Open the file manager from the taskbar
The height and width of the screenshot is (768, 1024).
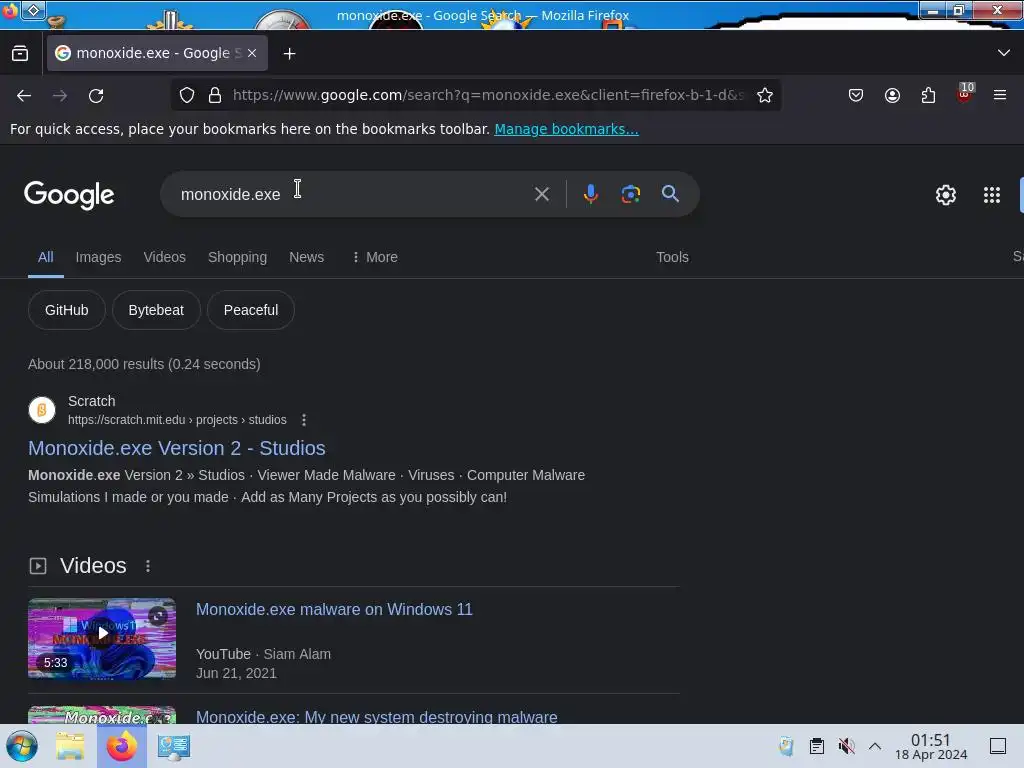[70, 746]
